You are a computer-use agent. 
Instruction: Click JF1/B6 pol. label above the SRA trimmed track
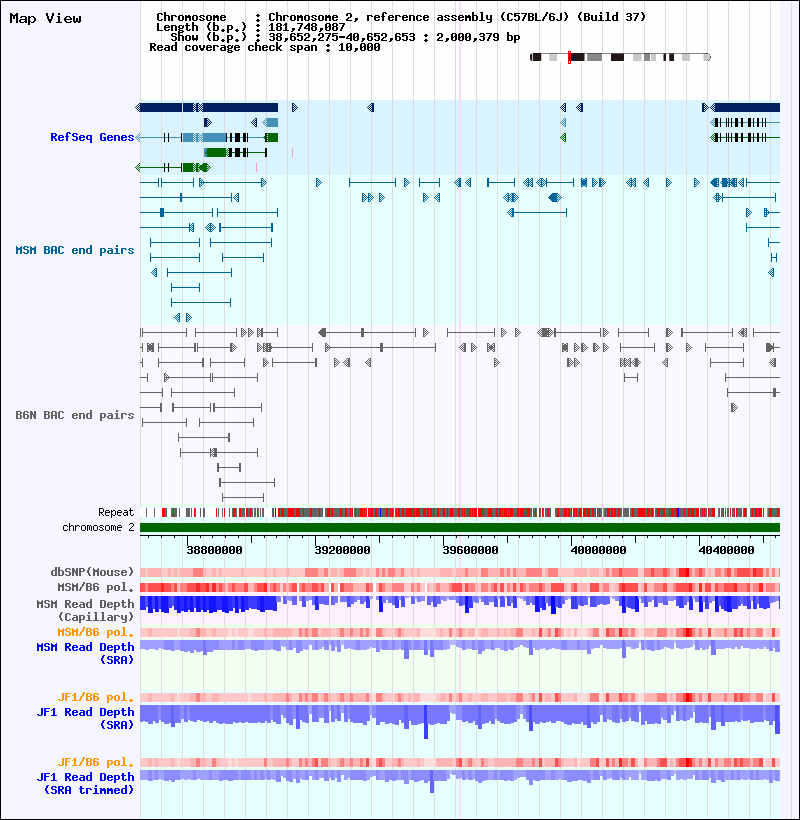tap(96, 762)
